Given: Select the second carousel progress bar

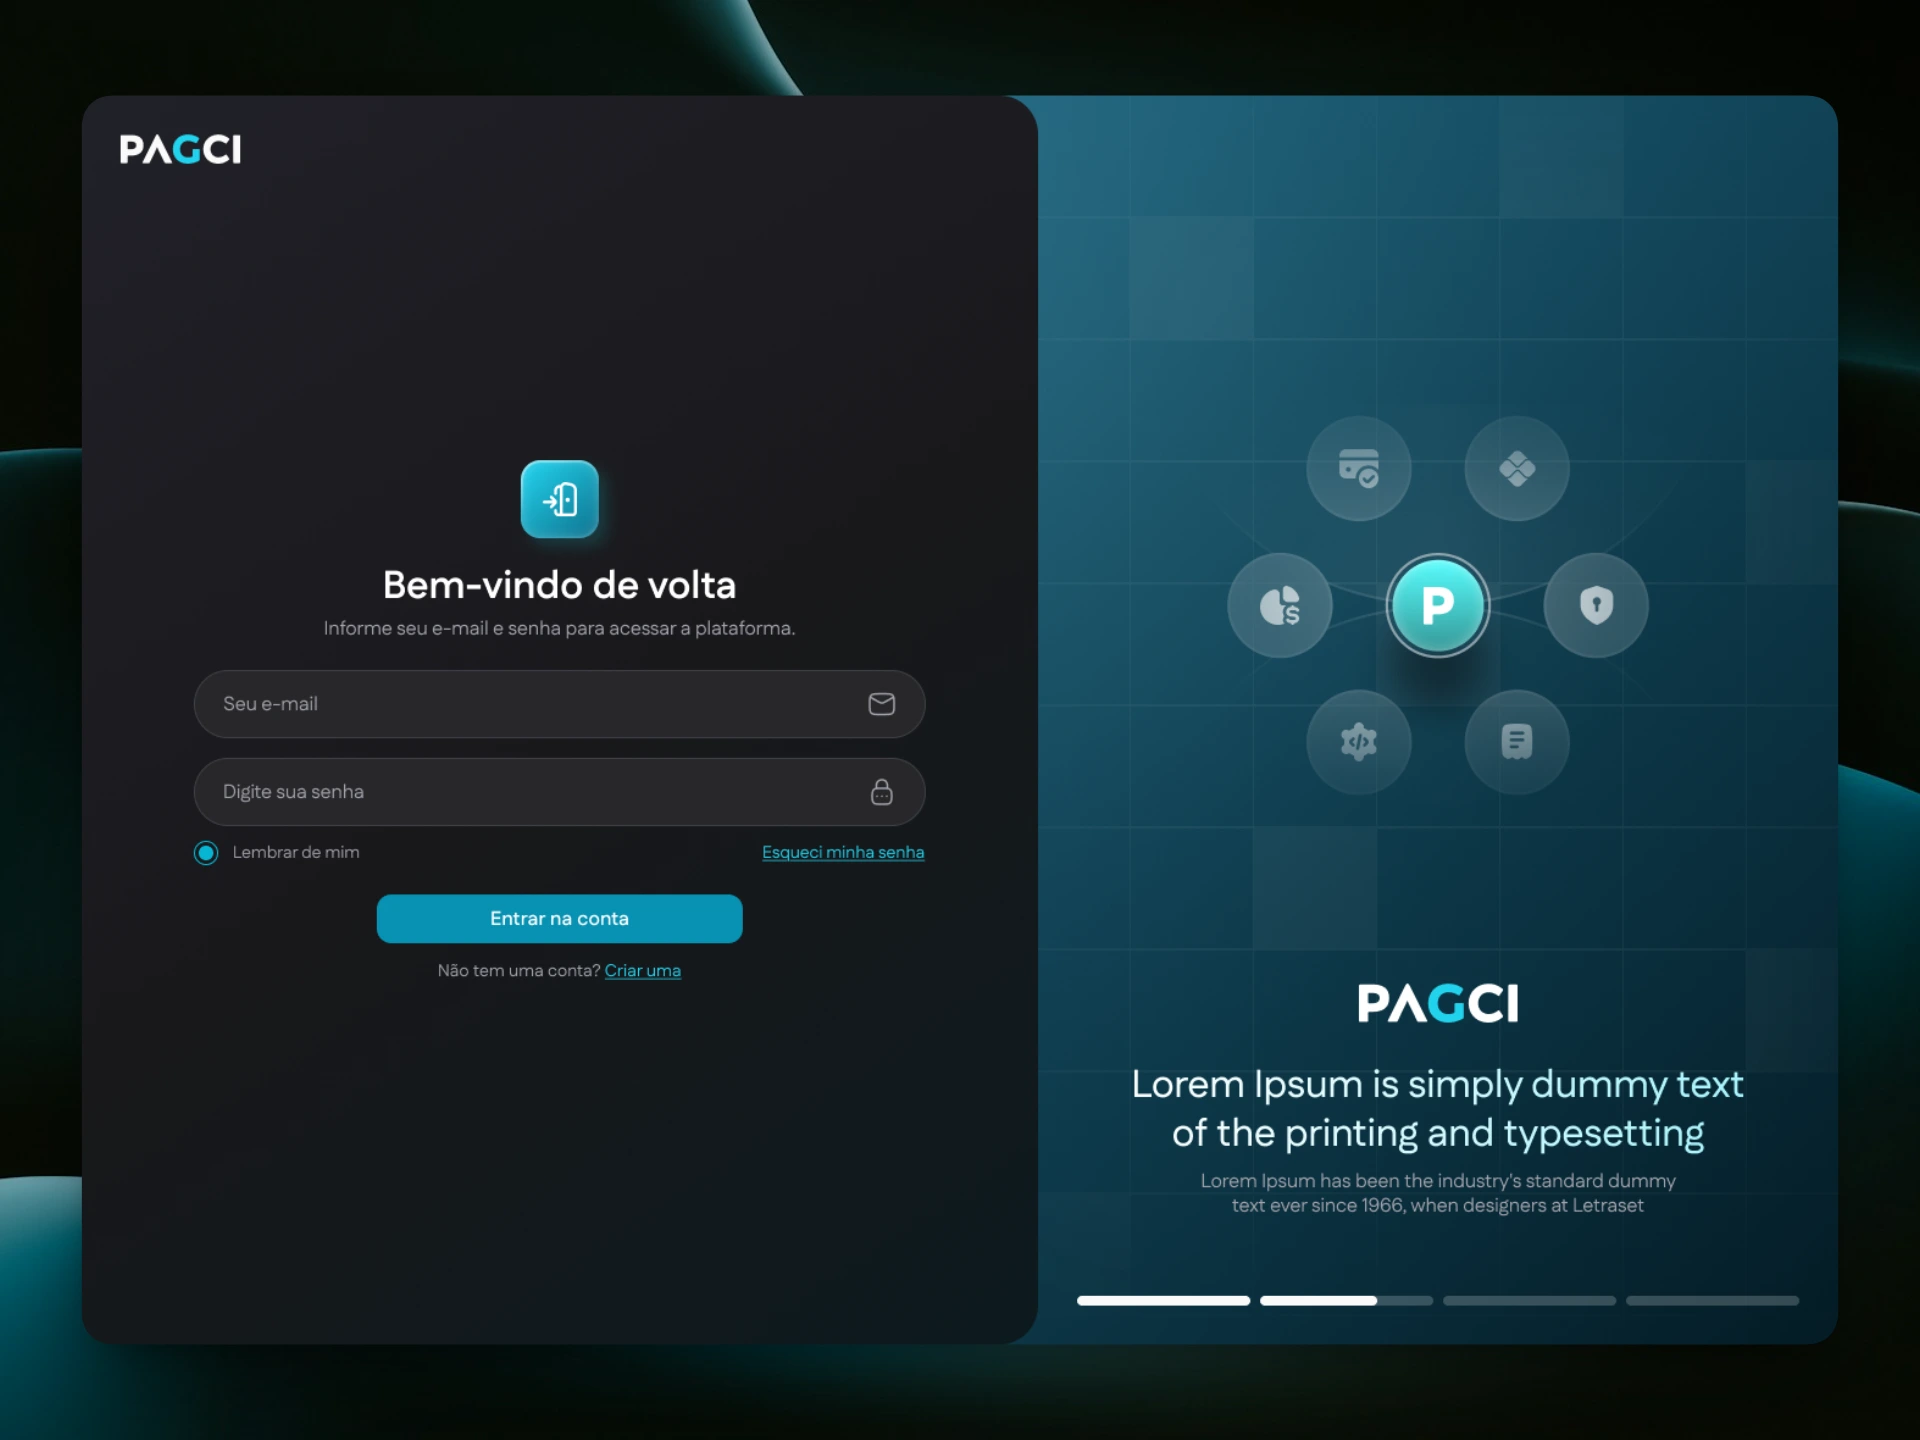Looking at the screenshot, I should (x=1346, y=1301).
